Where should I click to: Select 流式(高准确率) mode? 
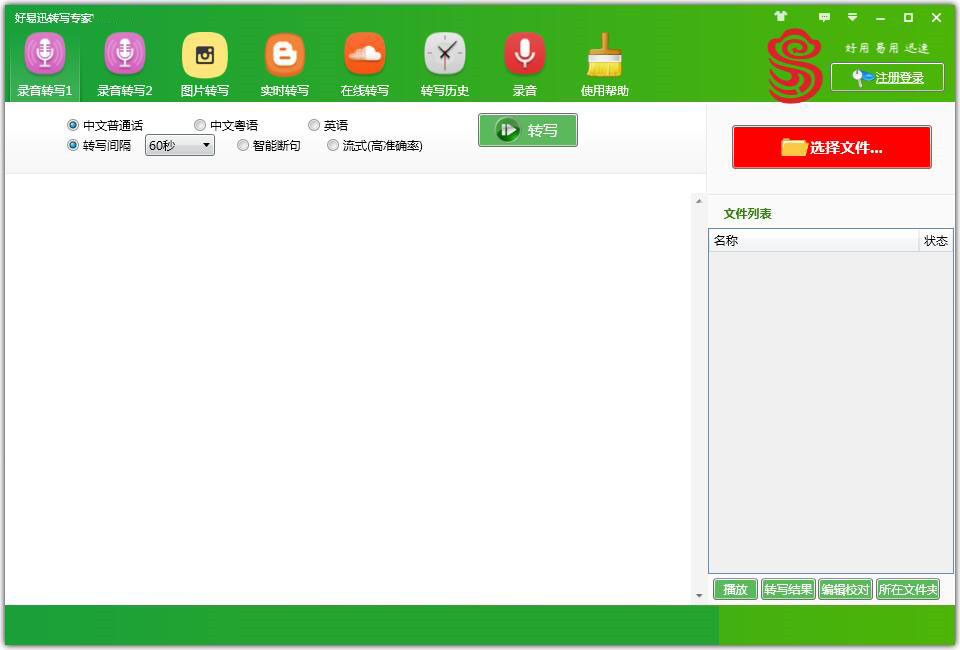(375, 146)
